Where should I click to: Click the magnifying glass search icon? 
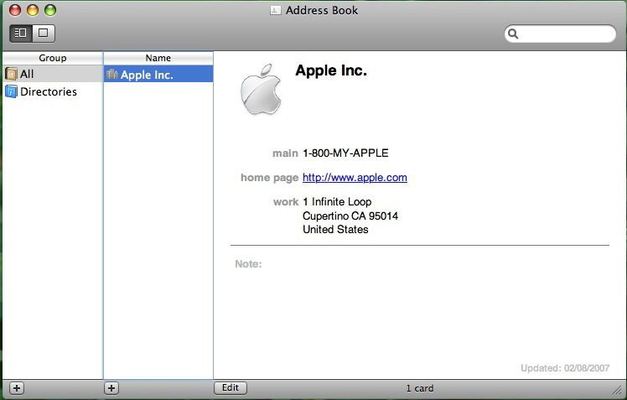pyautogui.click(x=513, y=34)
